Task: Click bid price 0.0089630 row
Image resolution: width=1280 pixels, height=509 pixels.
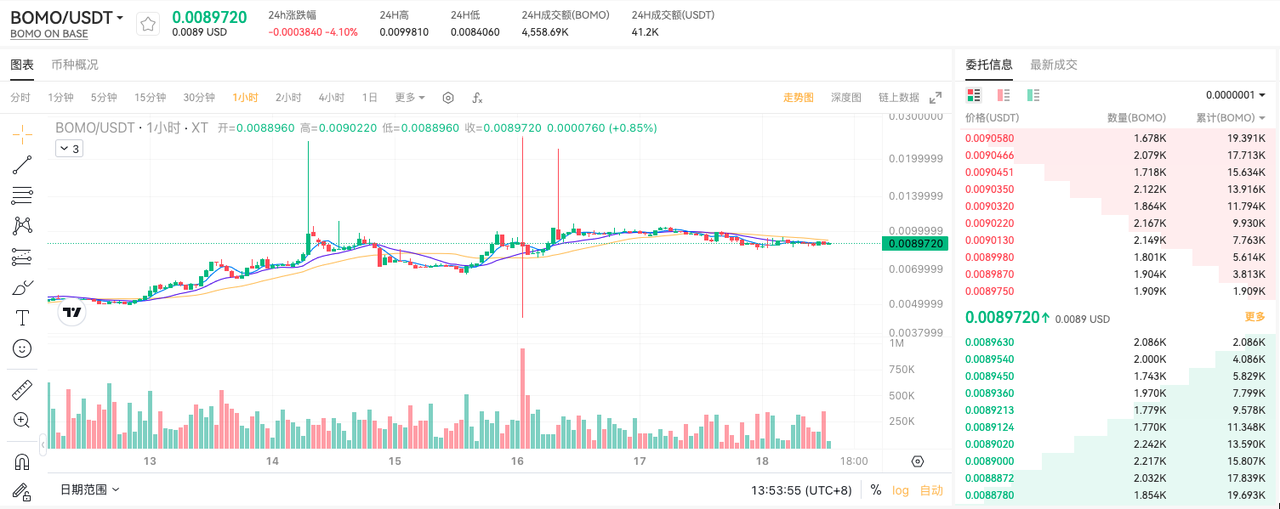Action: coord(1117,342)
